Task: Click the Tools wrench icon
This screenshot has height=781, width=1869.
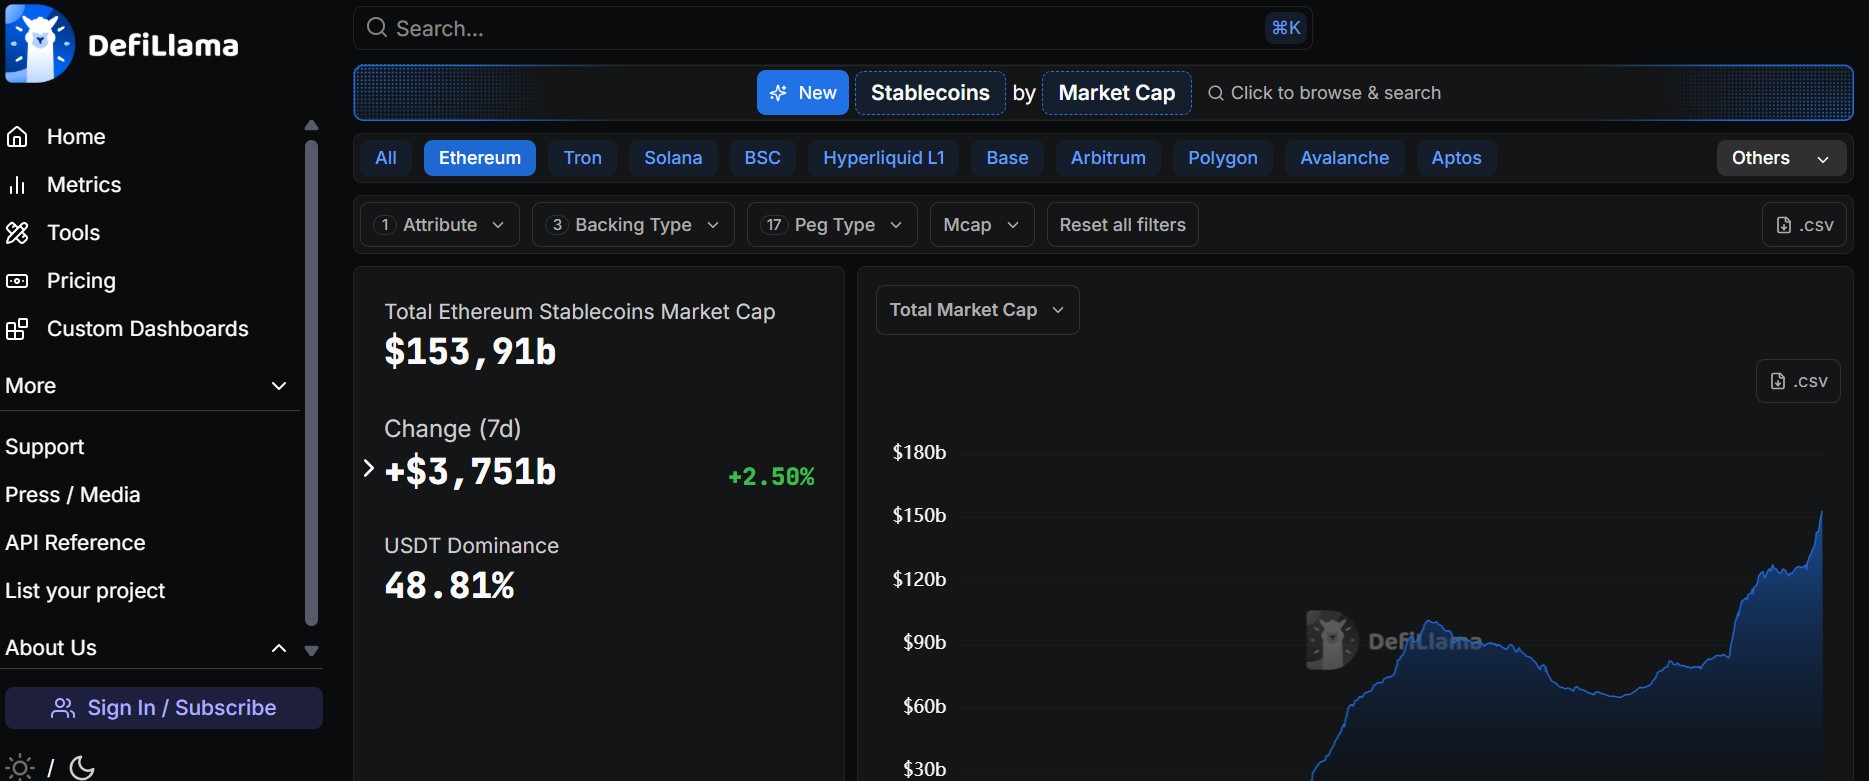Action: tap(17, 233)
